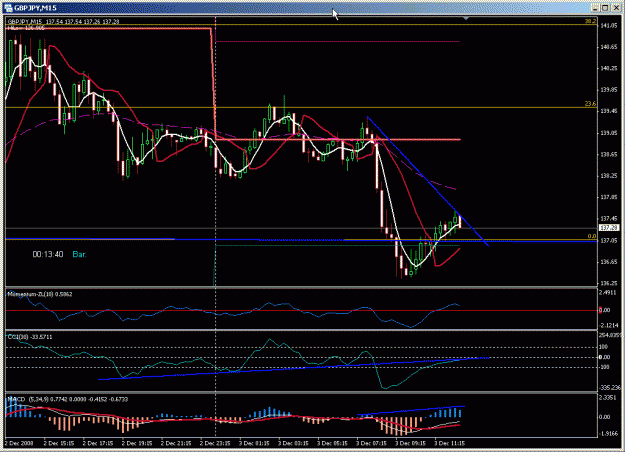Image resolution: width=625 pixels, height=452 pixels.
Task: Click the current price tag 137.28
Action: point(609,228)
